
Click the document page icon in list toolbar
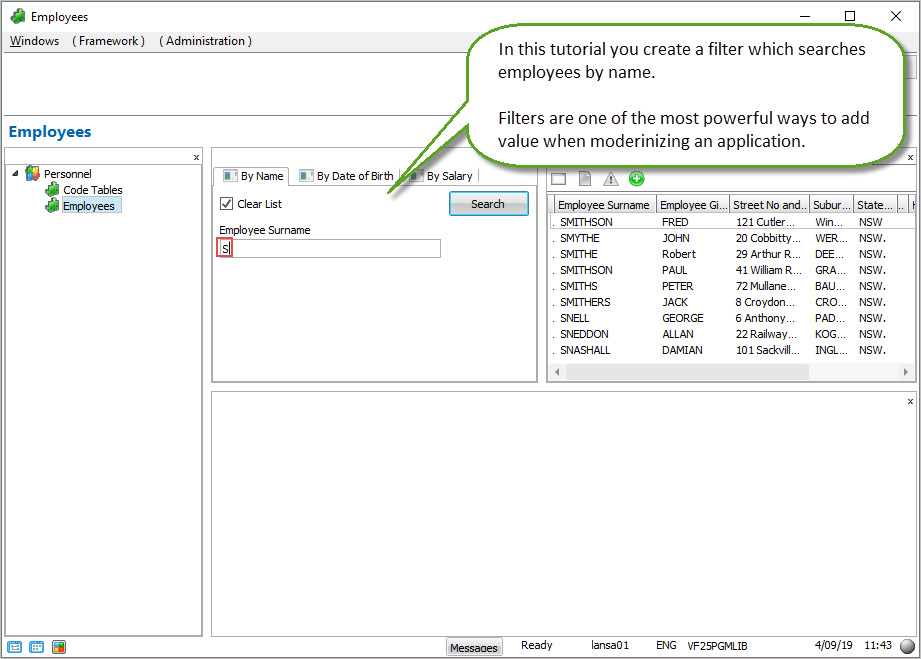point(585,179)
